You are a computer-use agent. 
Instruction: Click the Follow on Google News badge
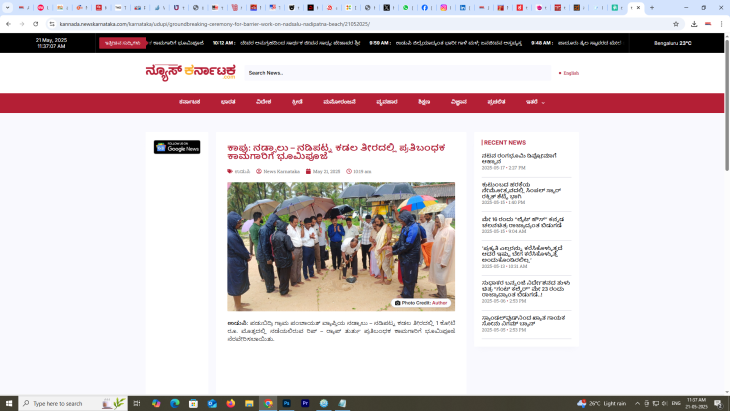[x=177, y=147]
